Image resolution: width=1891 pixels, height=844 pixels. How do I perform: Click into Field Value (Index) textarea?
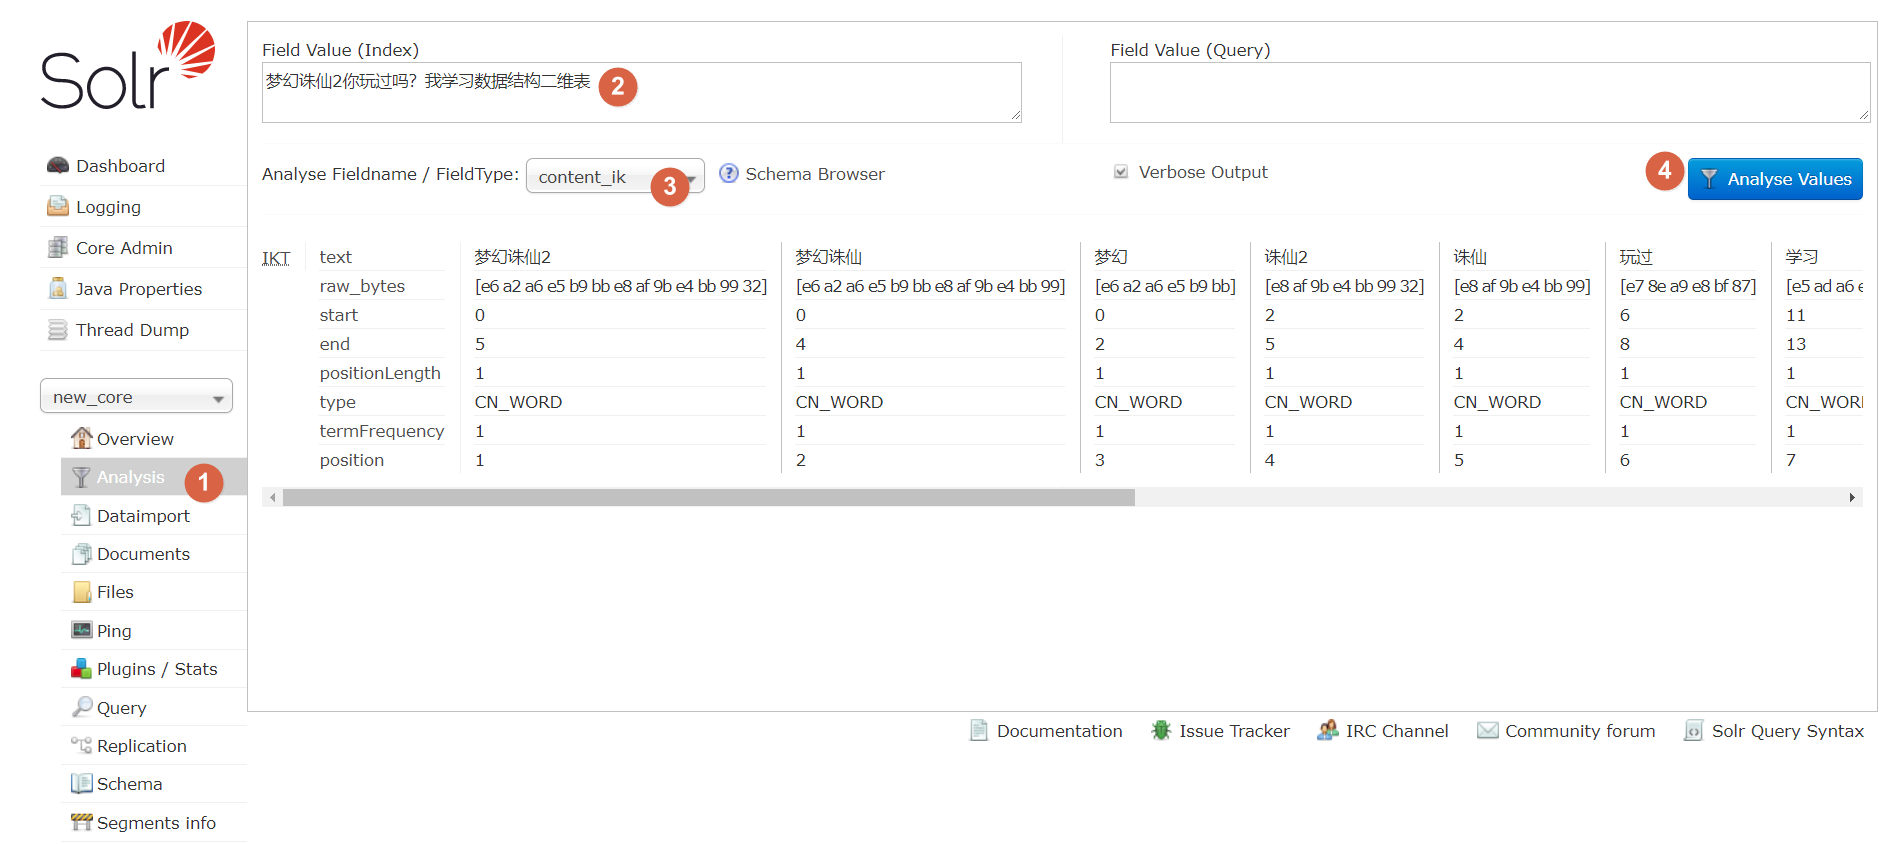click(641, 92)
